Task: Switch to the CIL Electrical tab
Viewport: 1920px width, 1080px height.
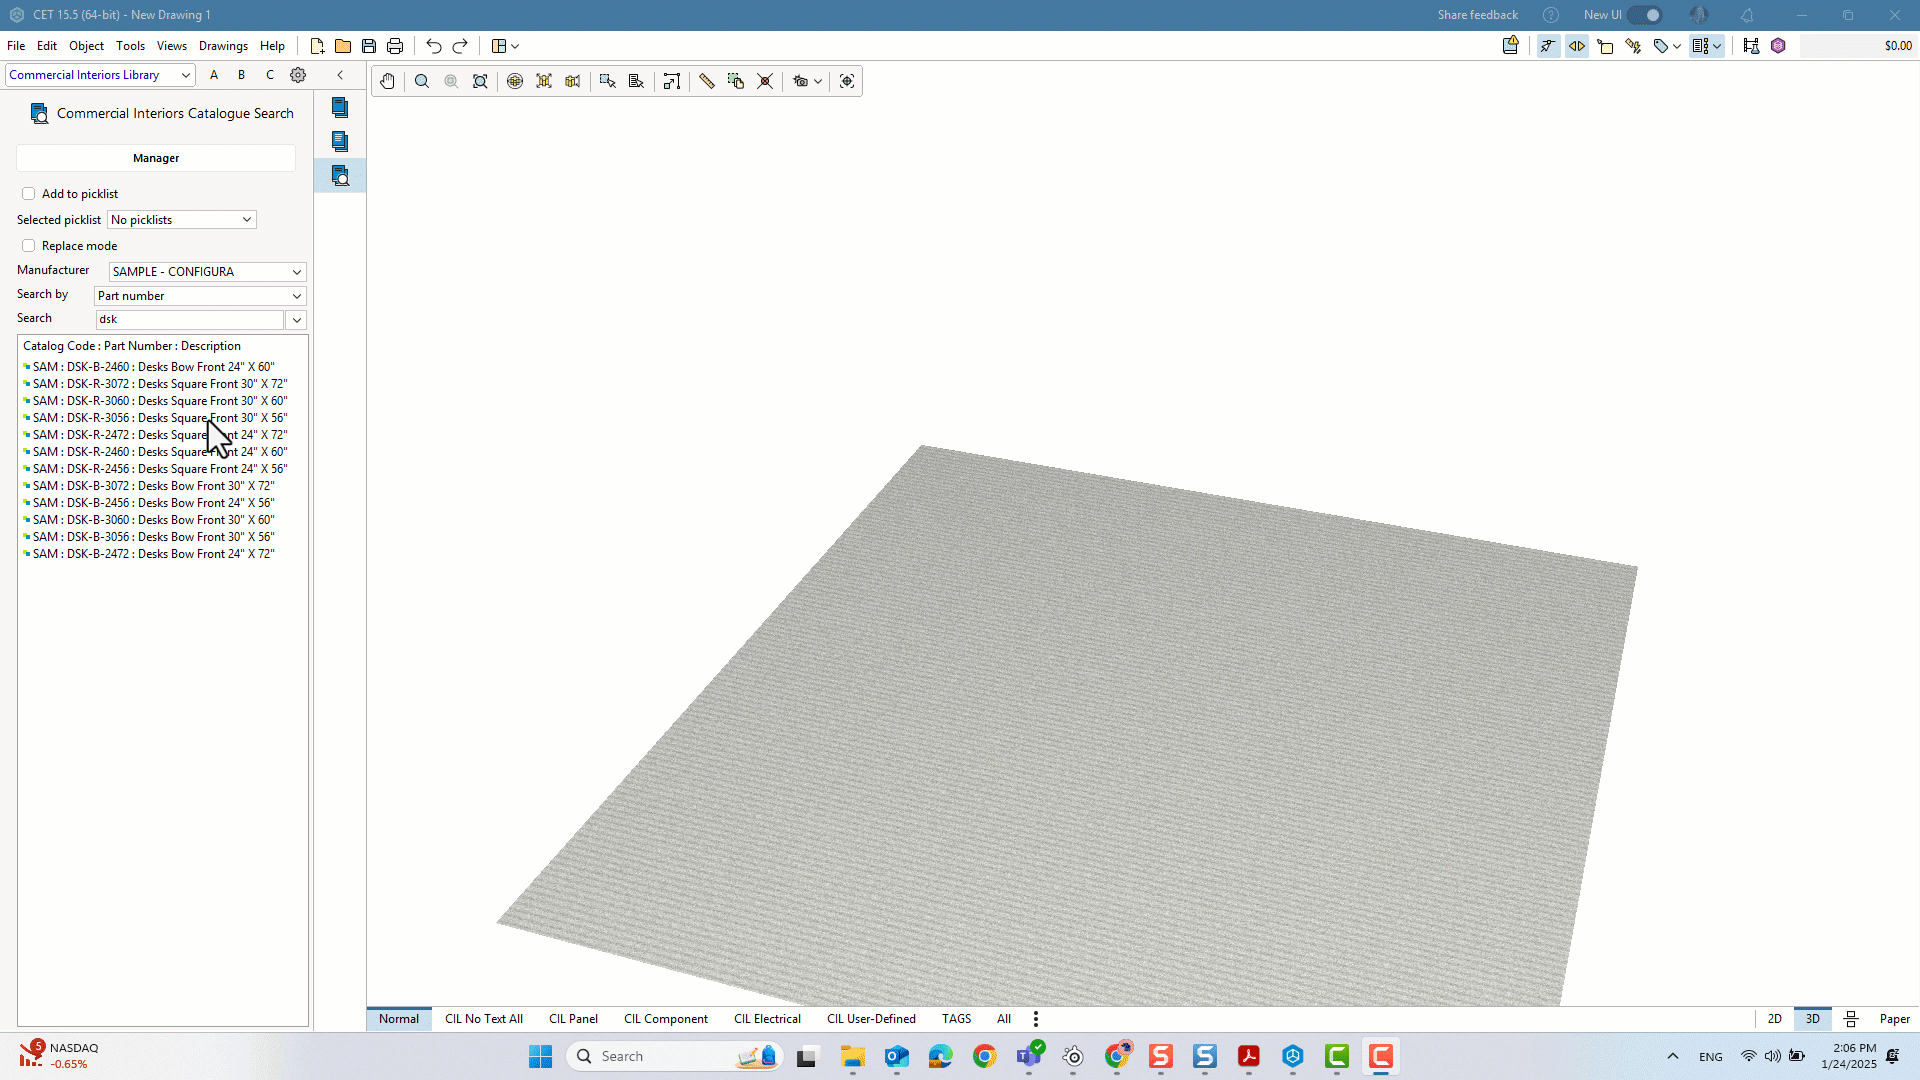Action: click(x=767, y=1019)
